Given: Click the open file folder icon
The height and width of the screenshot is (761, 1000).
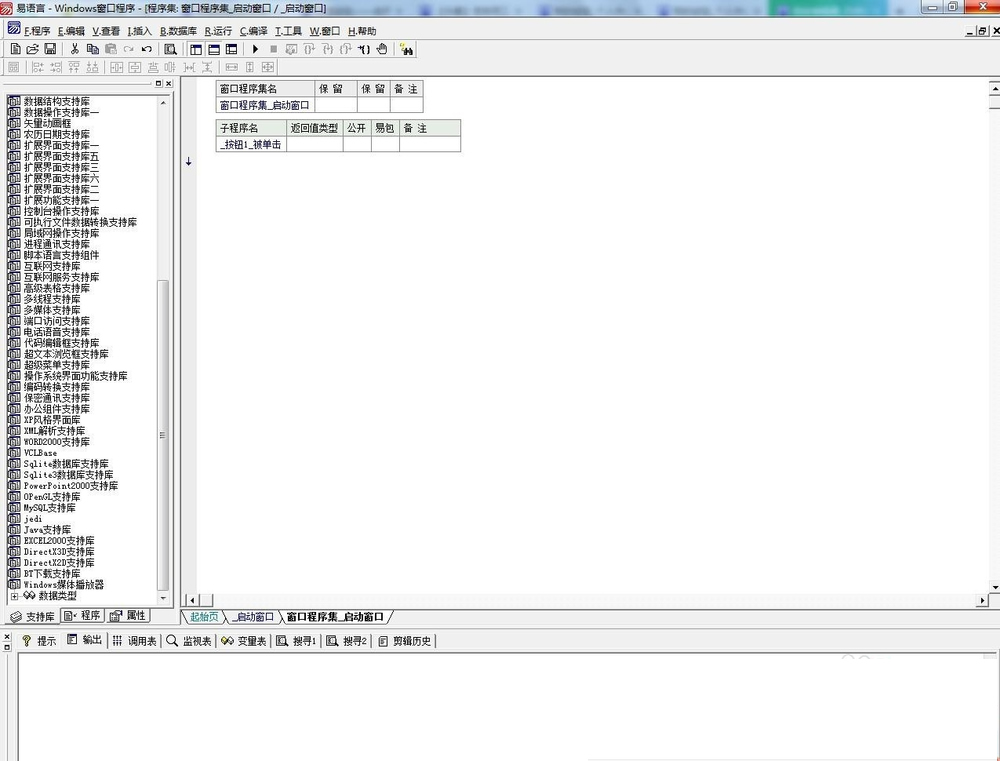Looking at the screenshot, I should 33,49.
